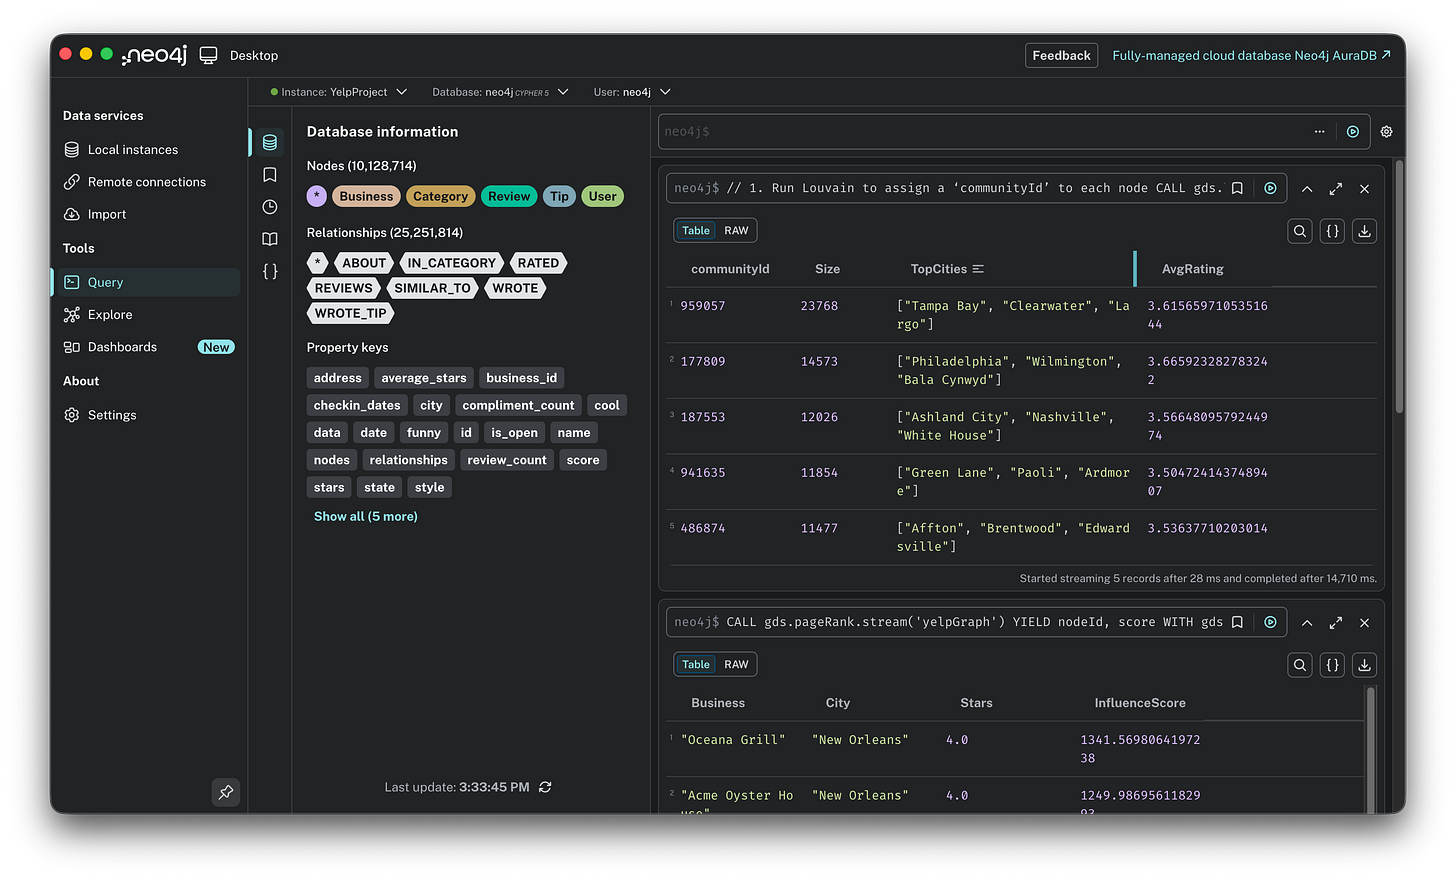Save the Louvain query as a bookmark
The height and width of the screenshot is (880, 1456).
[1237, 188]
